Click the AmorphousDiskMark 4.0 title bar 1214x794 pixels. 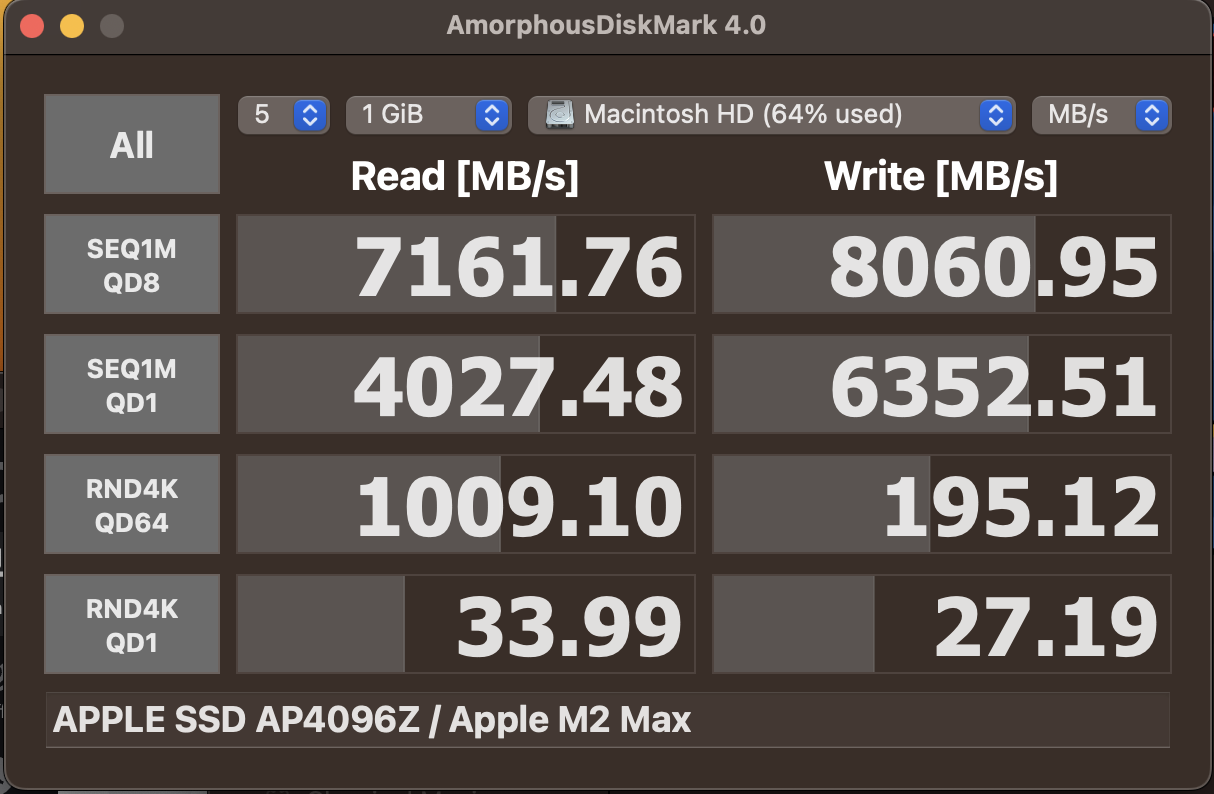(607, 25)
